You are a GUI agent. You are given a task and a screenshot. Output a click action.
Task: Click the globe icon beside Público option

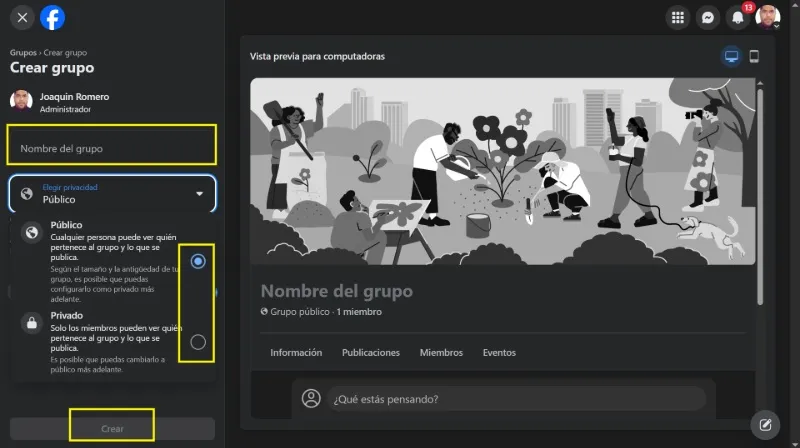pyautogui.click(x=32, y=233)
